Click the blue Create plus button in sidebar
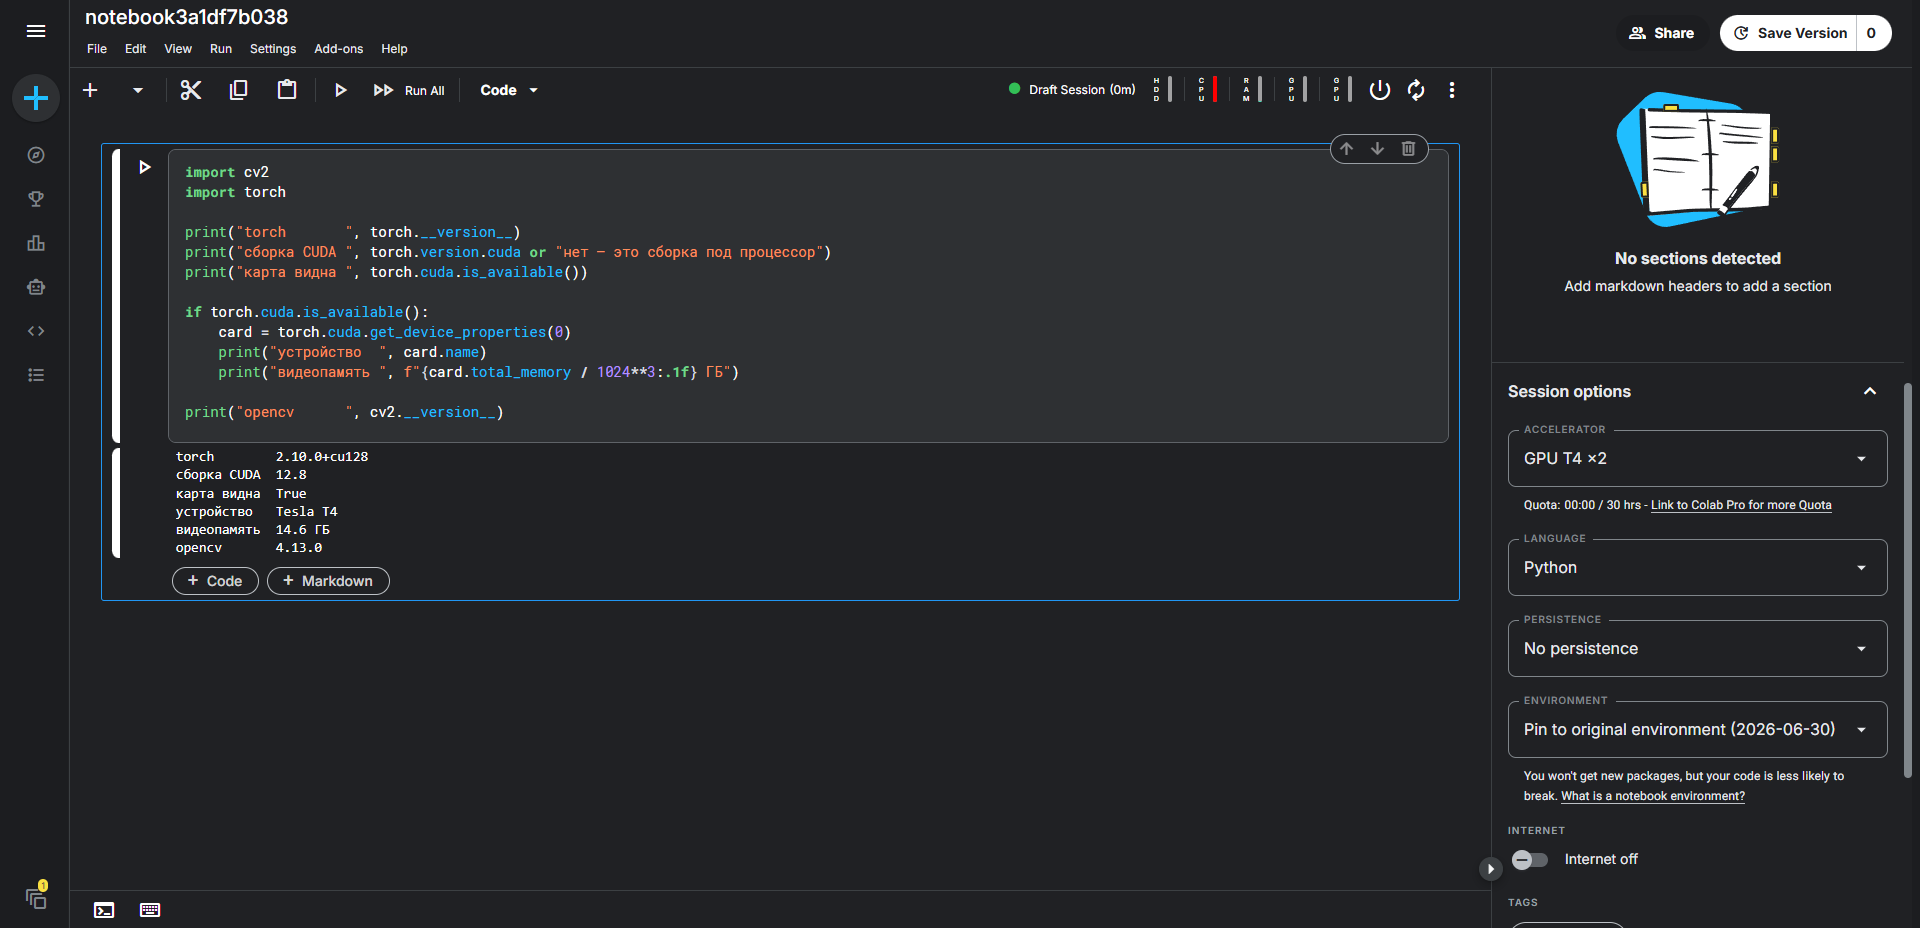 pos(36,98)
